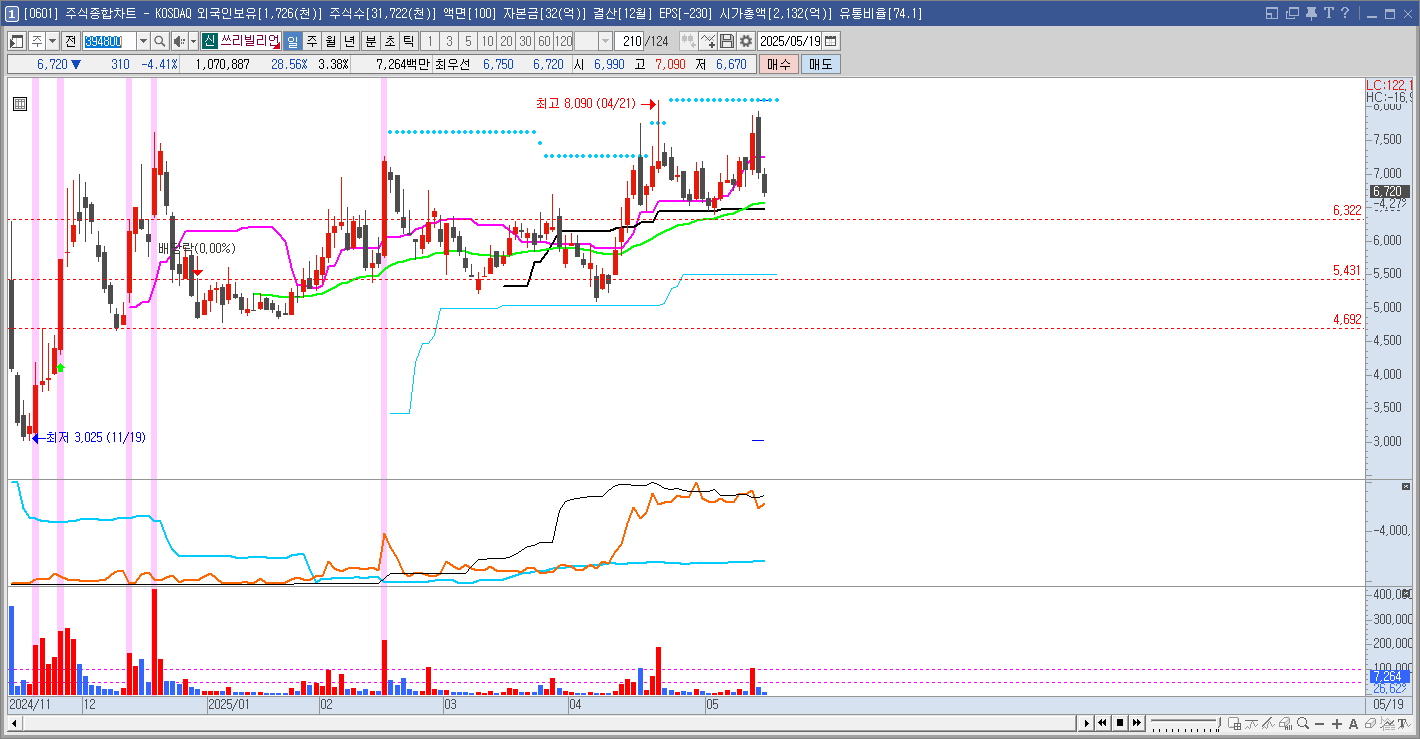This screenshot has height=739, width=1420.
Task: Click the 최고 8,090 (04/21) marker label
Action: [x=587, y=102]
